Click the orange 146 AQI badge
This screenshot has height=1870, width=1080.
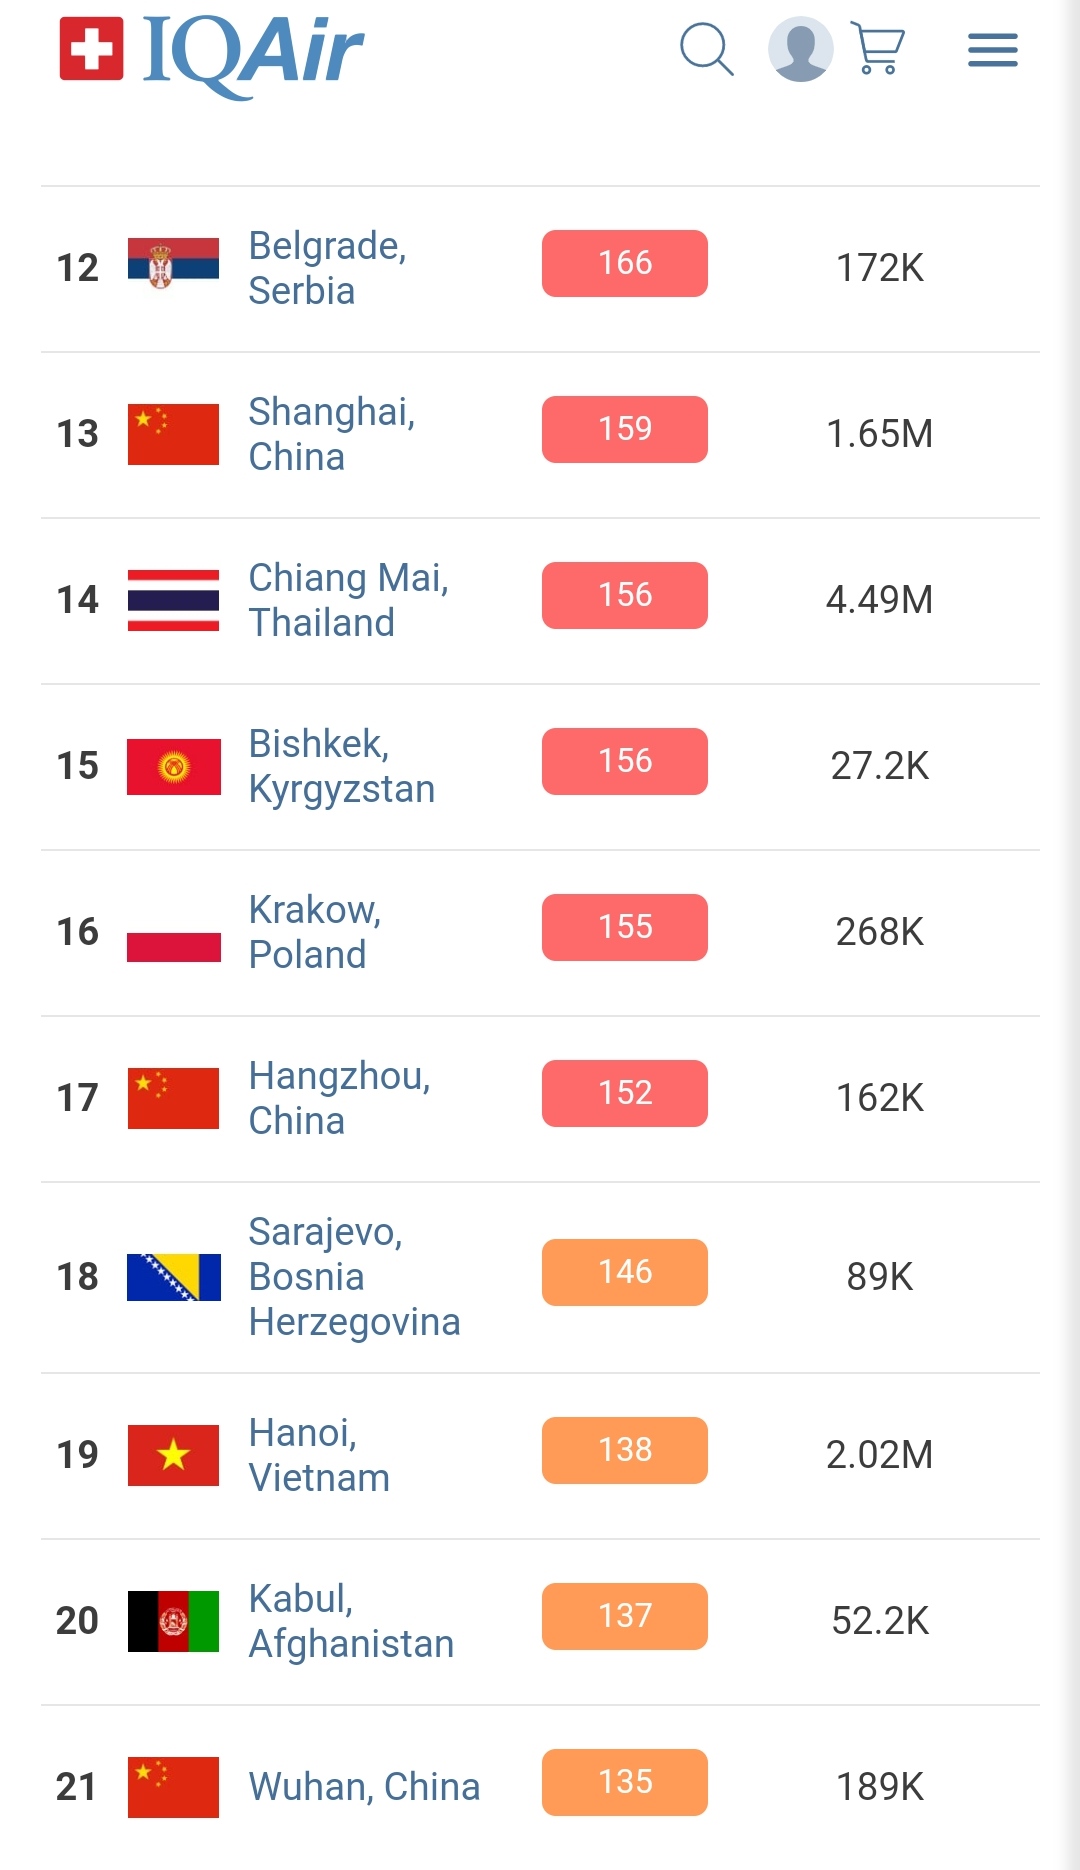pos(625,1272)
